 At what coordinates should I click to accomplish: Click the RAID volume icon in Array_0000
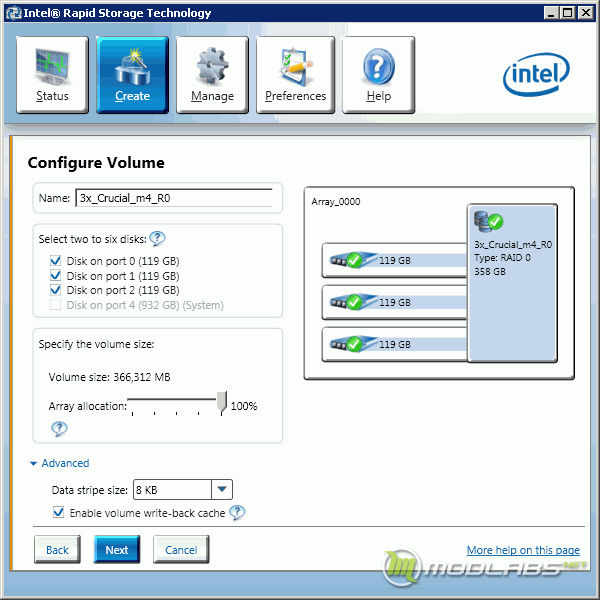(488, 222)
